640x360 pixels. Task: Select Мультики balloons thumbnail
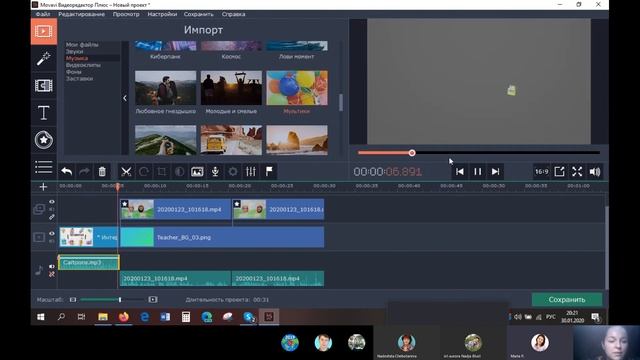click(297, 88)
